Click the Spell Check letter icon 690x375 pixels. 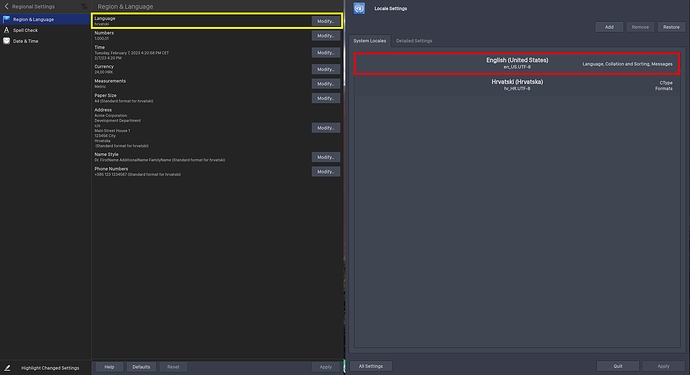pyautogui.click(x=6, y=30)
